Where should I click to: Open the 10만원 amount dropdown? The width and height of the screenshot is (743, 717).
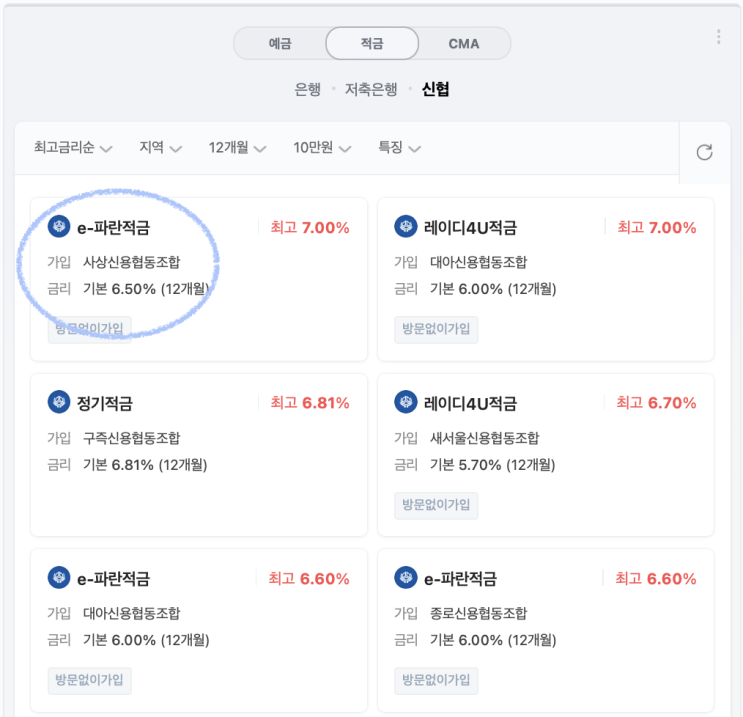click(322, 147)
